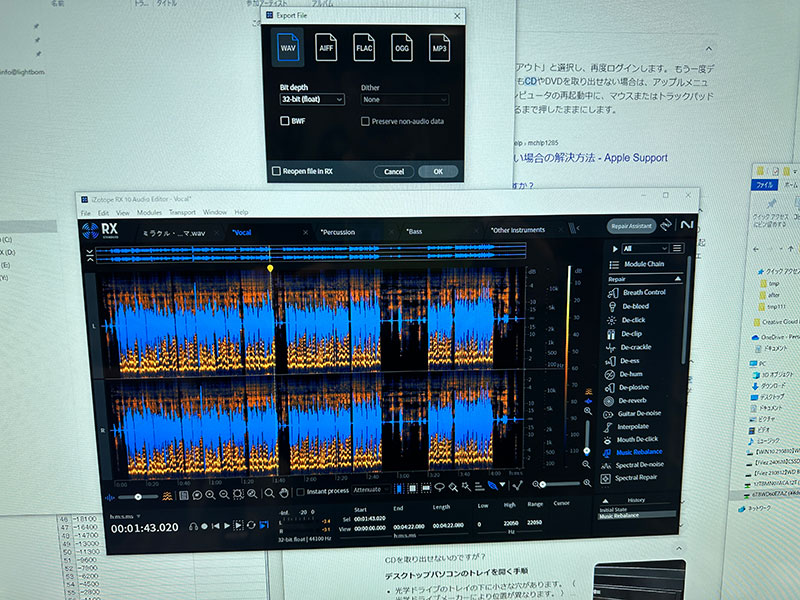This screenshot has width=800, height=600.
Task: Open De-bleed module
Action: pos(629,306)
